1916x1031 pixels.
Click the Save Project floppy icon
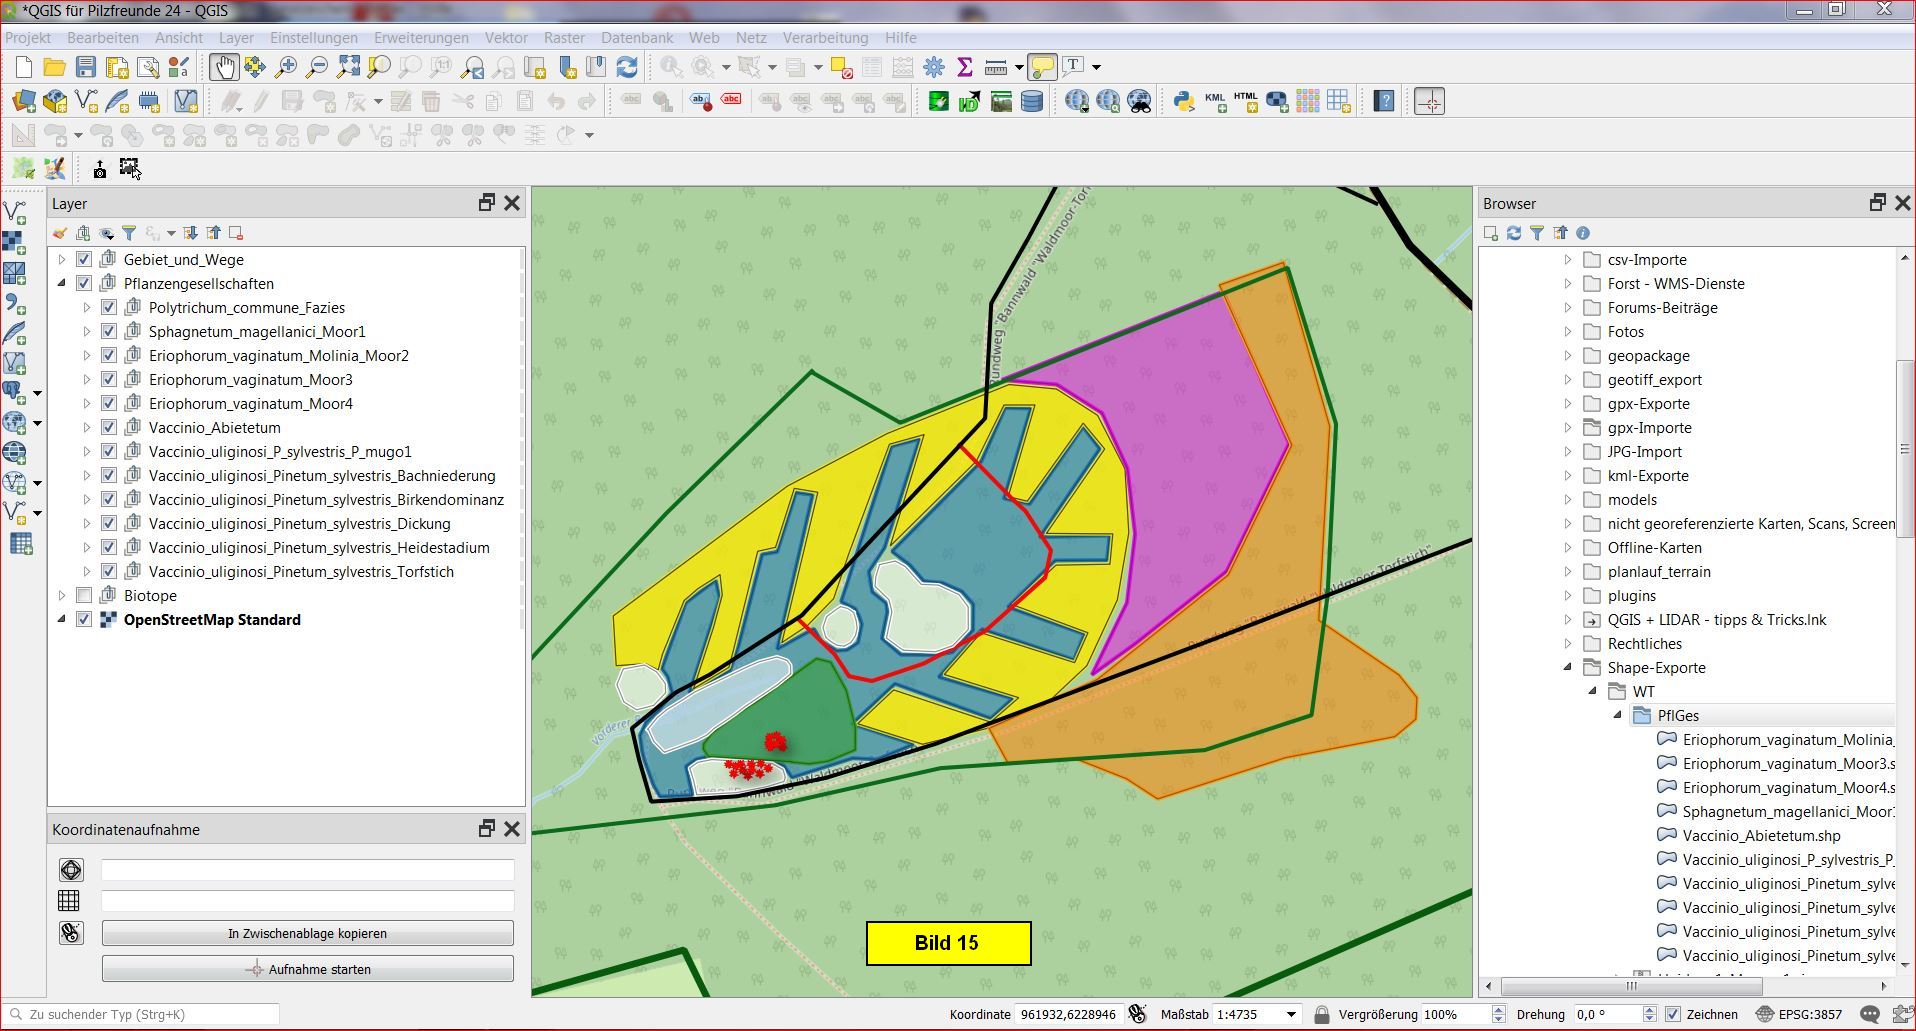tap(86, 67)
